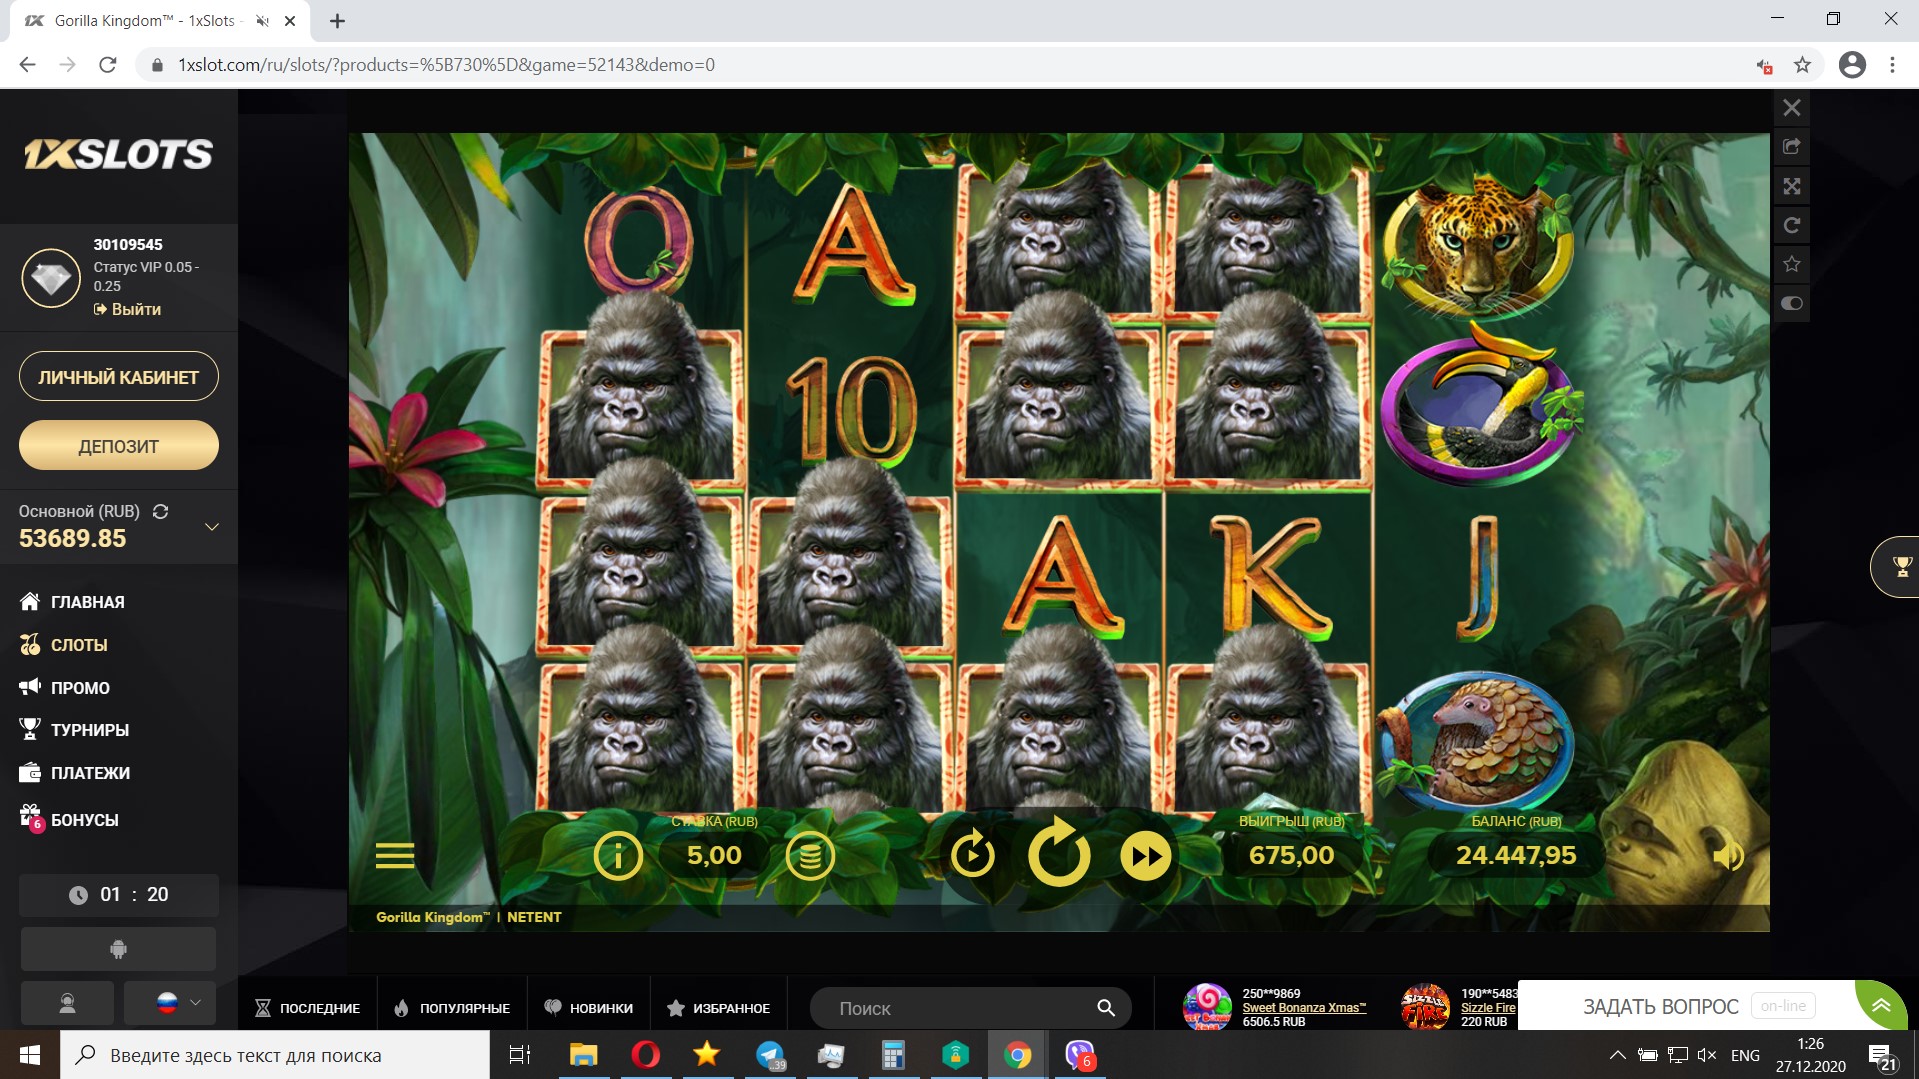Open ЛИЧНЫЙ КАБИНЕТ
The width and height of the screenshot is (1919, 1079).
(x=118, y=377)
